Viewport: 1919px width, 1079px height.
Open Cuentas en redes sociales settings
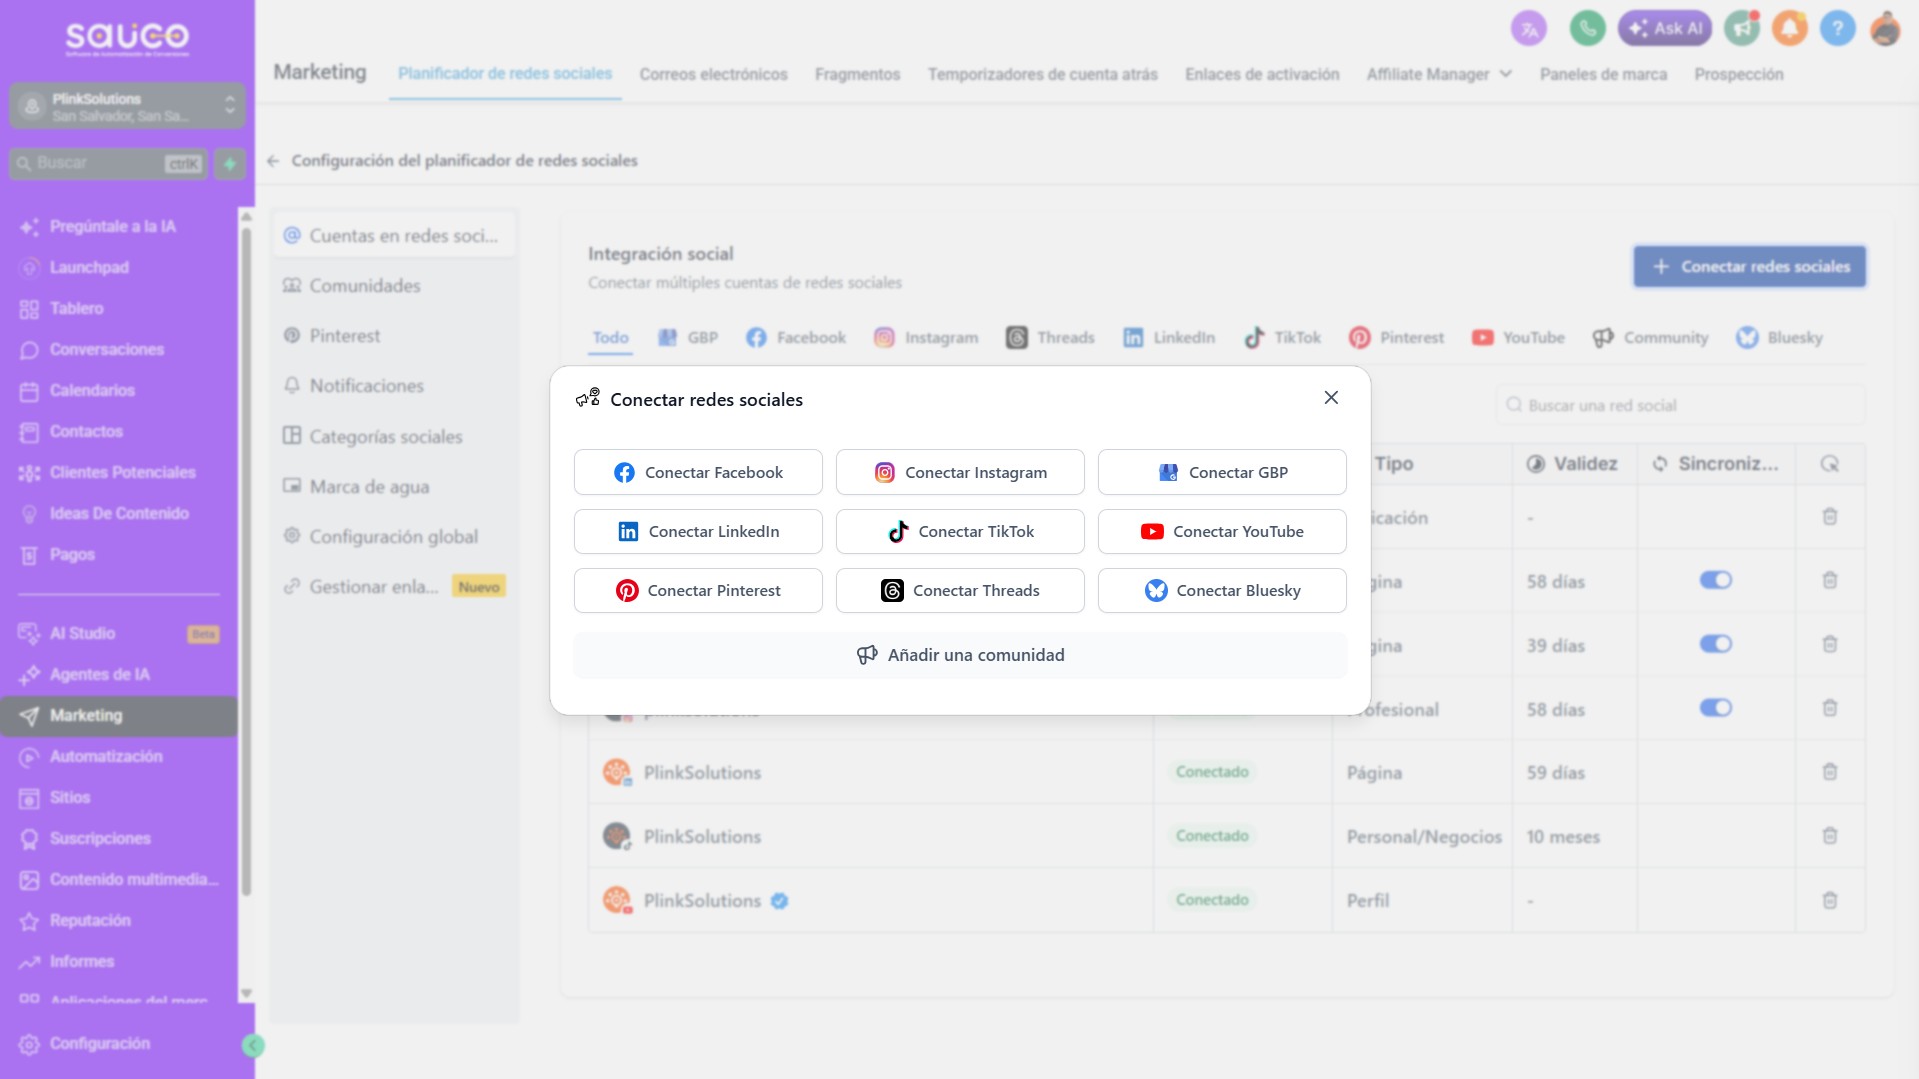point(394,236)
